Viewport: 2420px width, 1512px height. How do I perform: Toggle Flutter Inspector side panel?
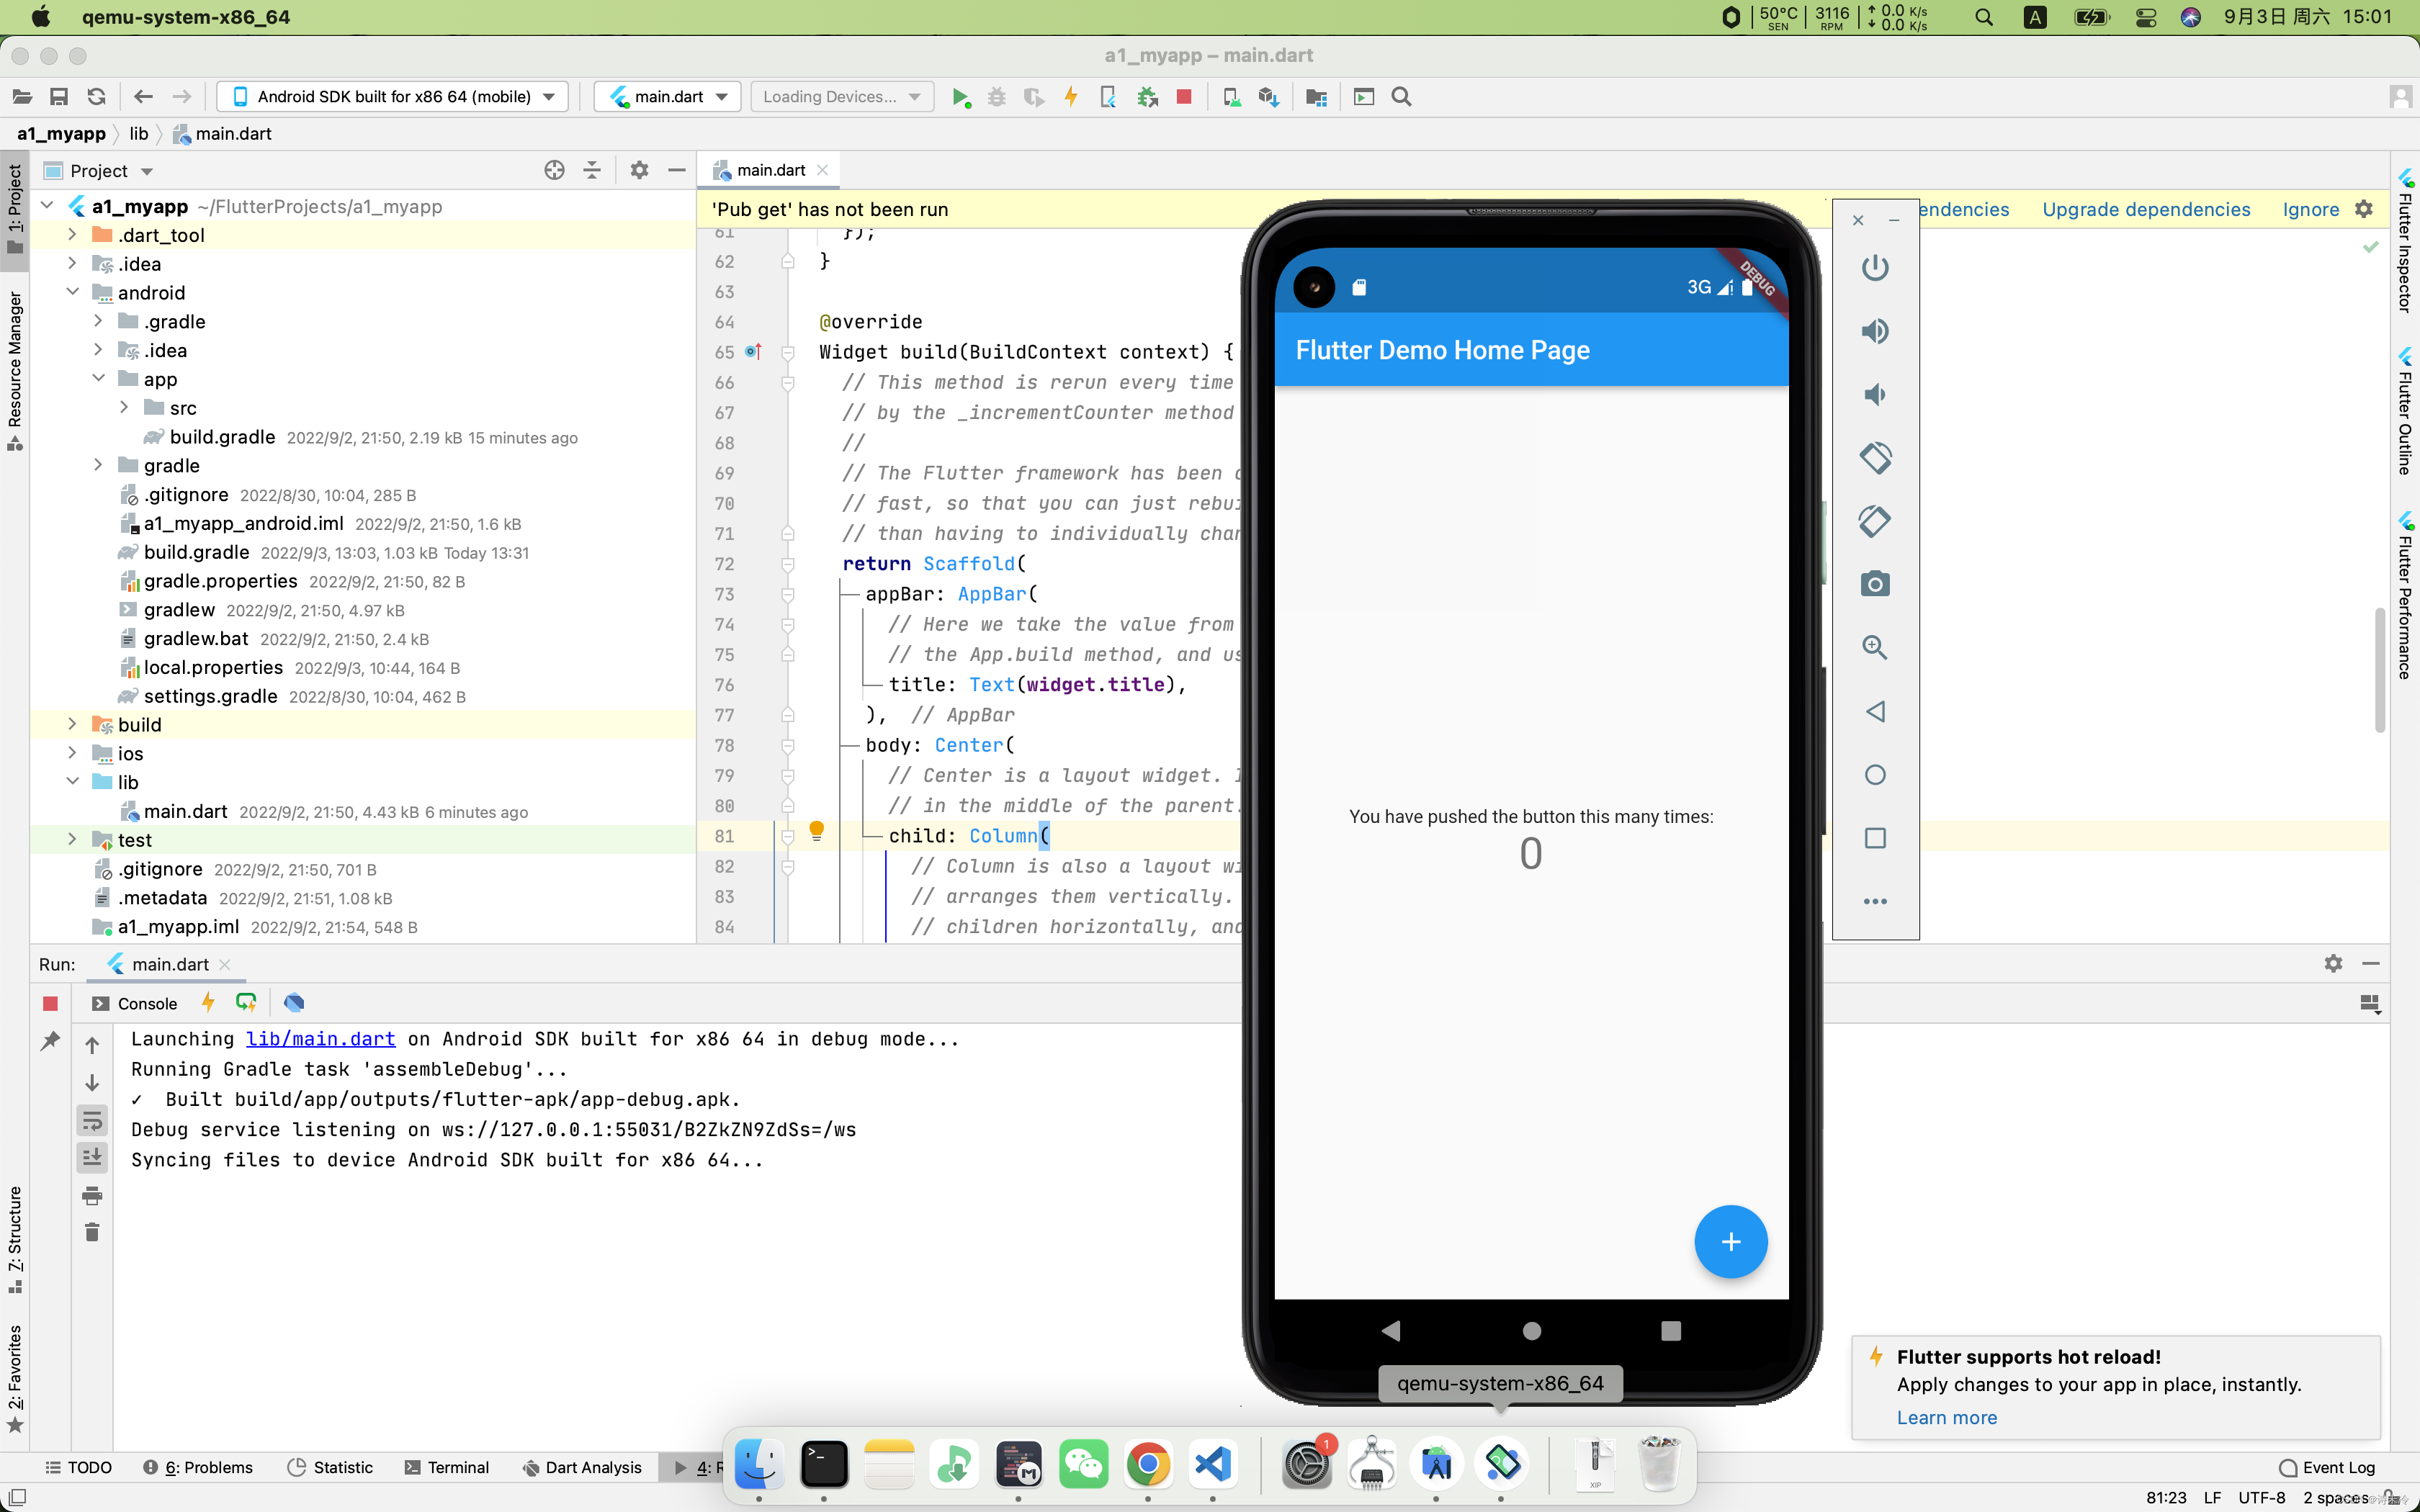pos(2405,242)
